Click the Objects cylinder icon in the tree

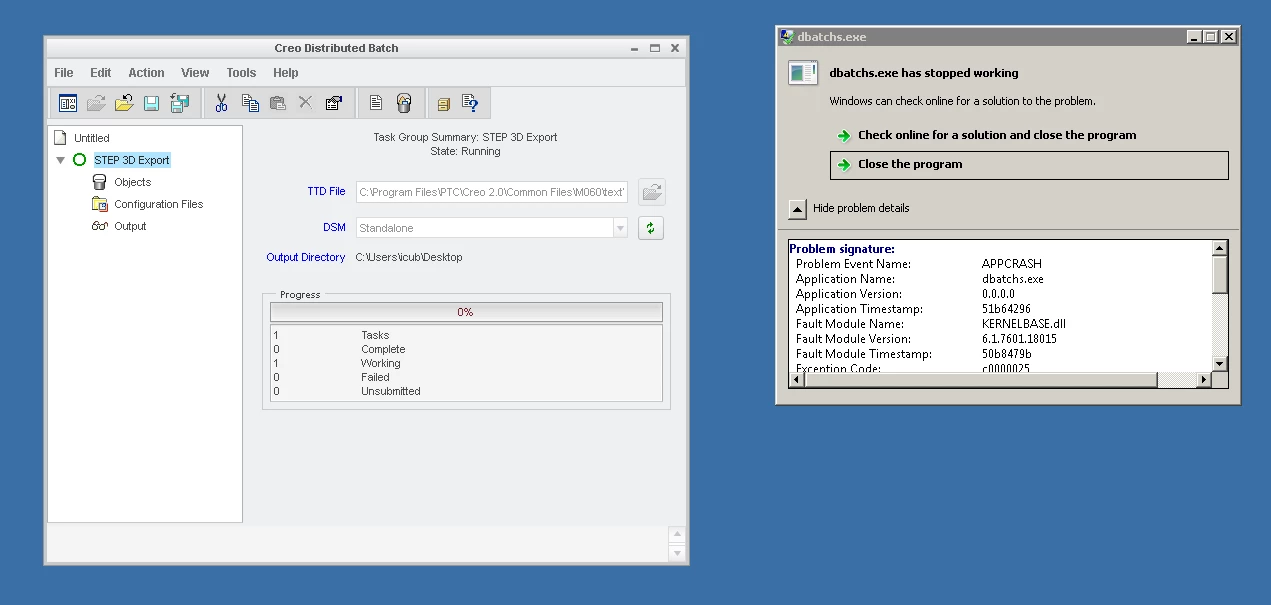pyautogui.click(x=99, y=182)
